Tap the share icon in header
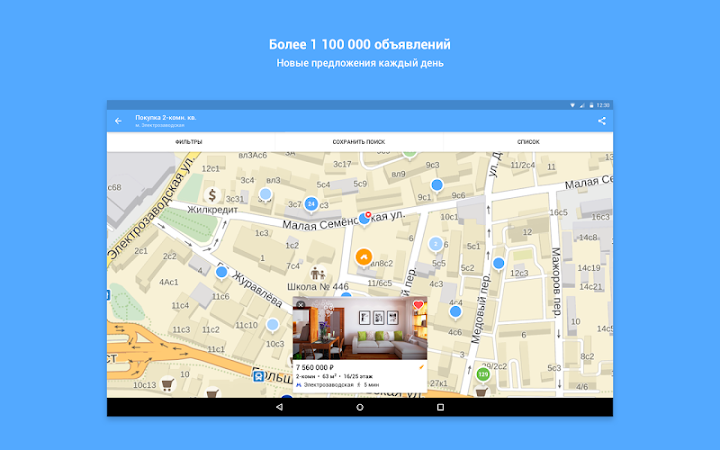Screen dimensions: 720x450 pos(601,121)
